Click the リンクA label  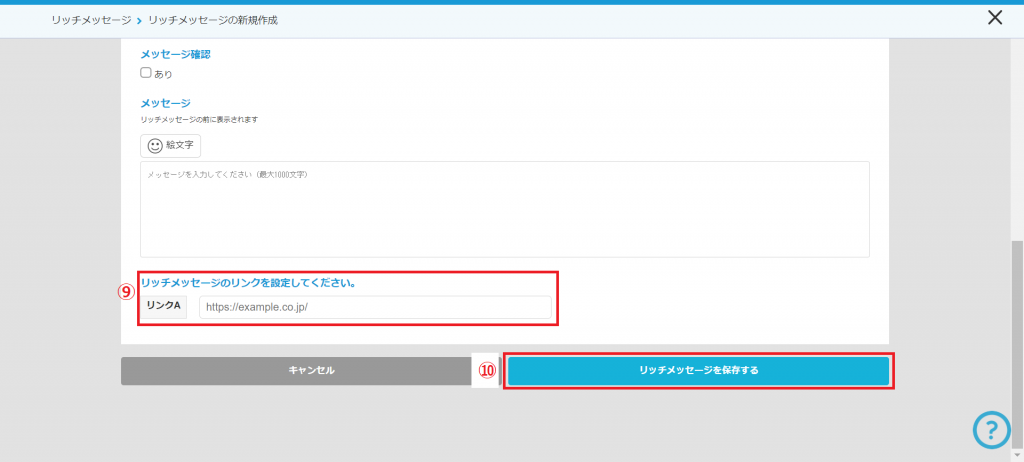[163, 306]
